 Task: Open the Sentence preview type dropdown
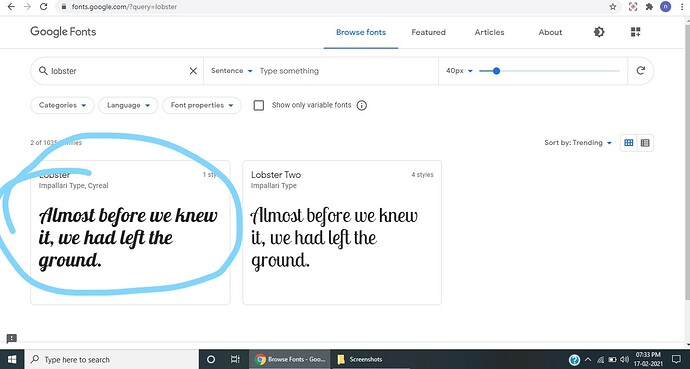click(x=231, y=71)
